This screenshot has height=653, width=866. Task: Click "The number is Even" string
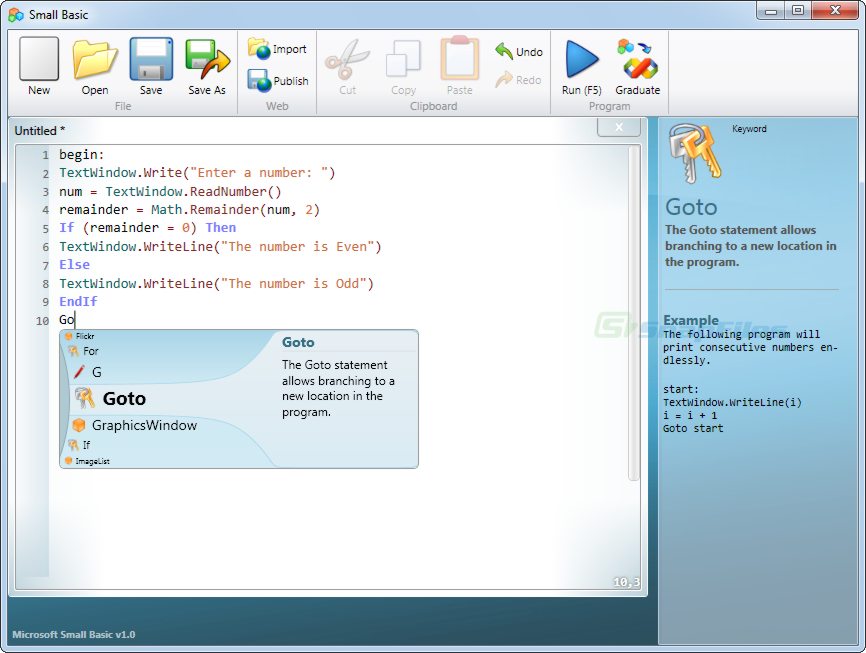coord(297,246)
